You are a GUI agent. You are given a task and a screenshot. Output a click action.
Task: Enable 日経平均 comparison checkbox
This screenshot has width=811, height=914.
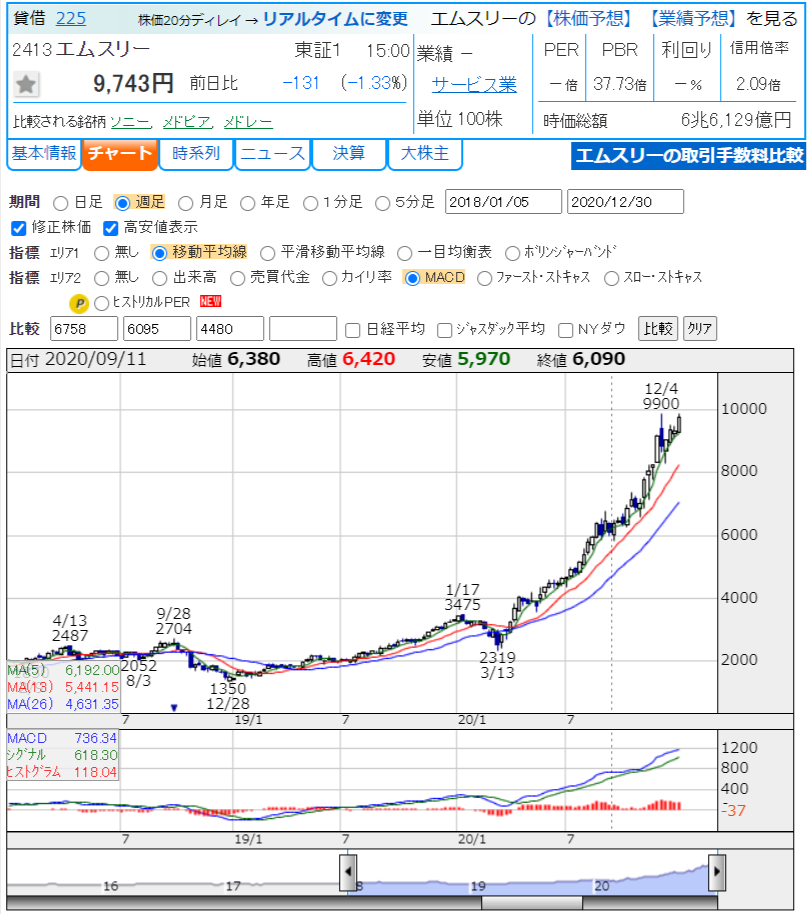352,331
